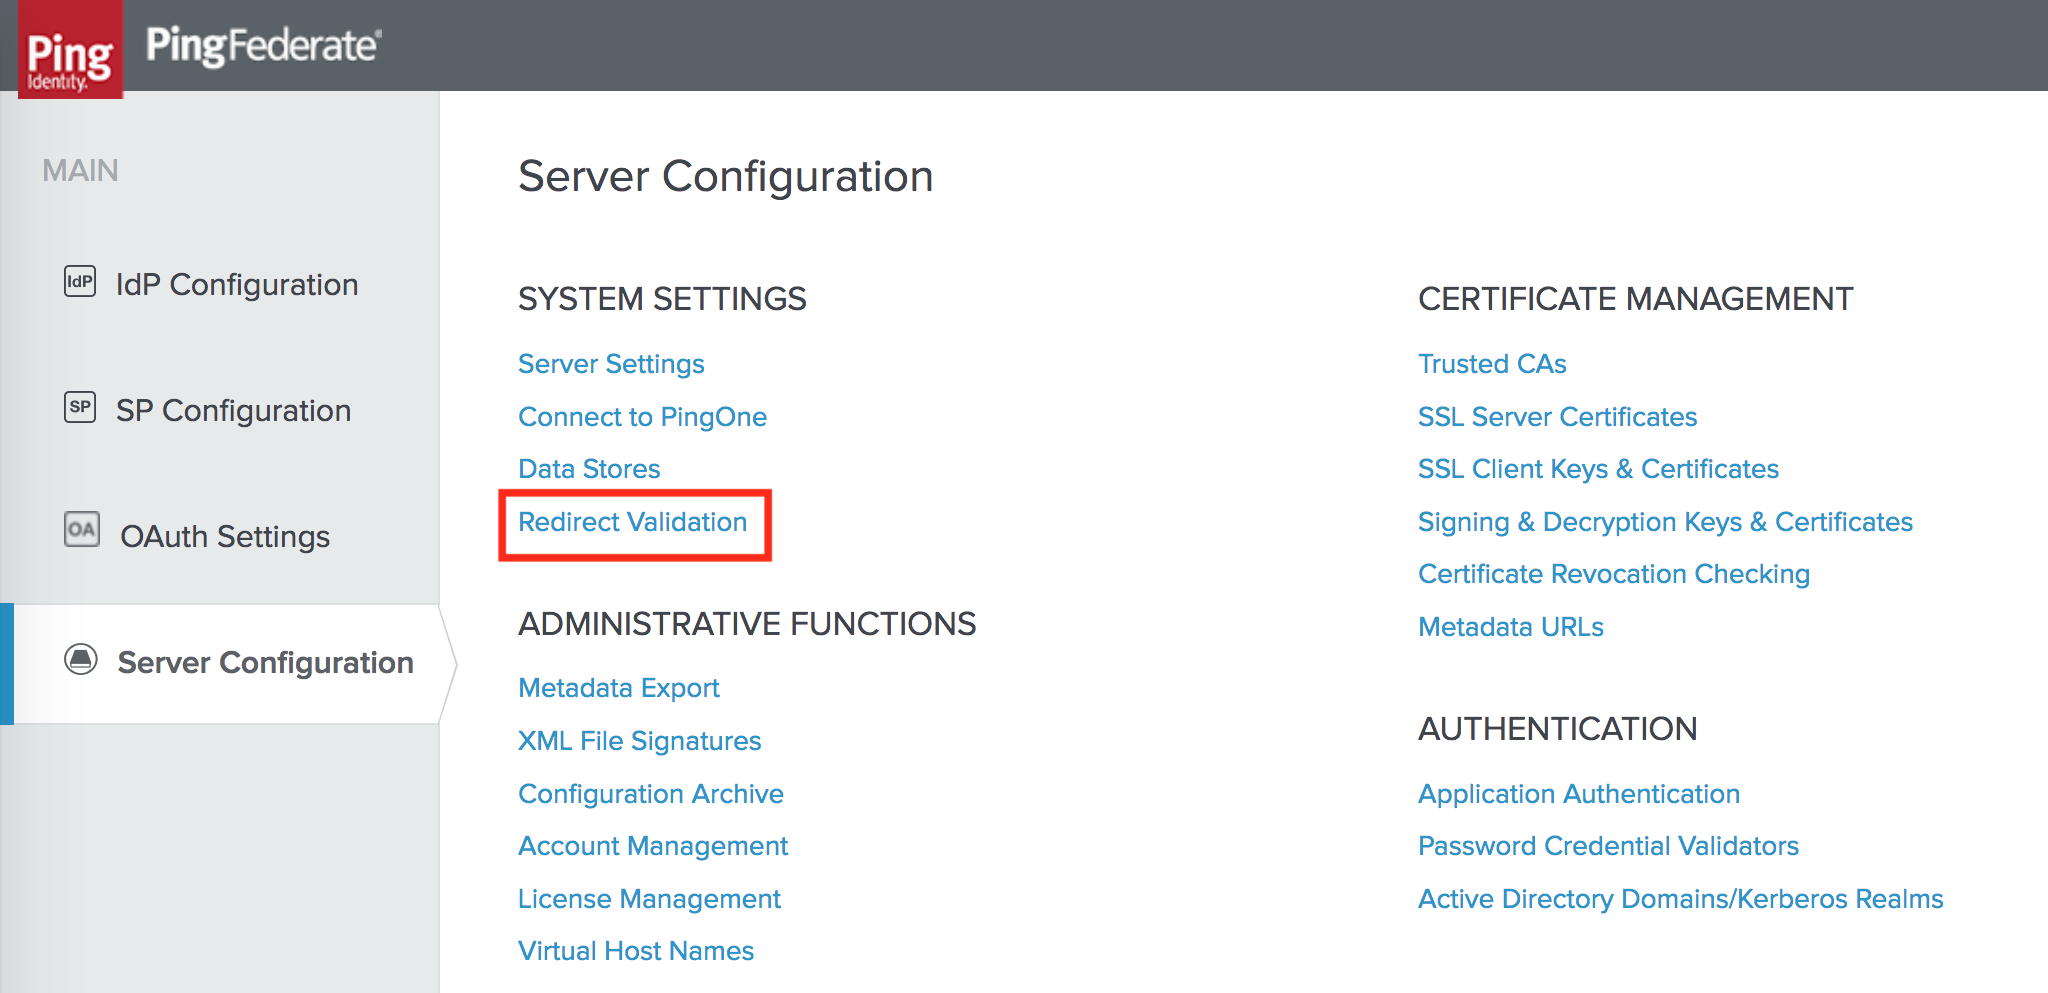
Task: Open Data Stores configuration
Action: (x=588, y=469)
